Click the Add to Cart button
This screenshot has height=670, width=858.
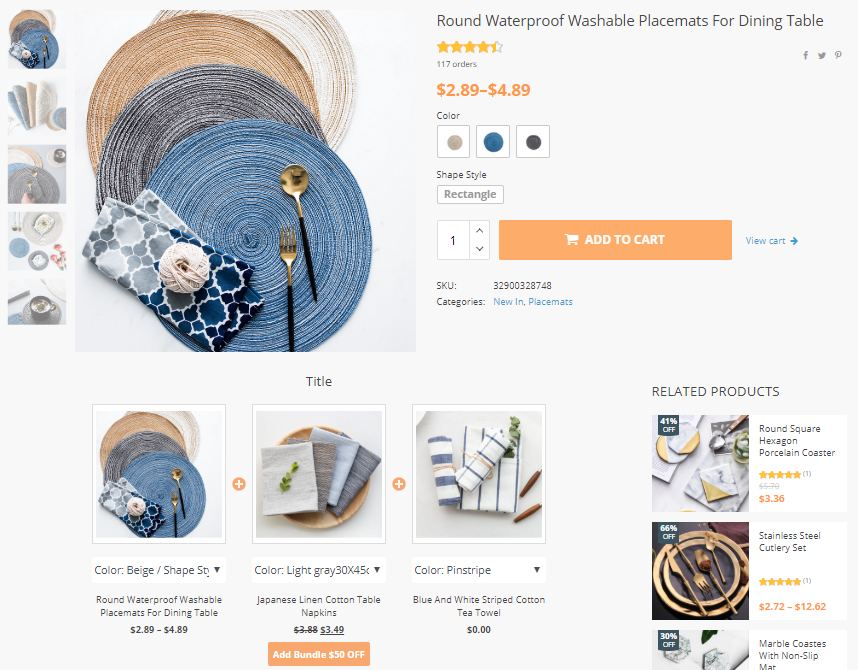click(x=615, y=240)
